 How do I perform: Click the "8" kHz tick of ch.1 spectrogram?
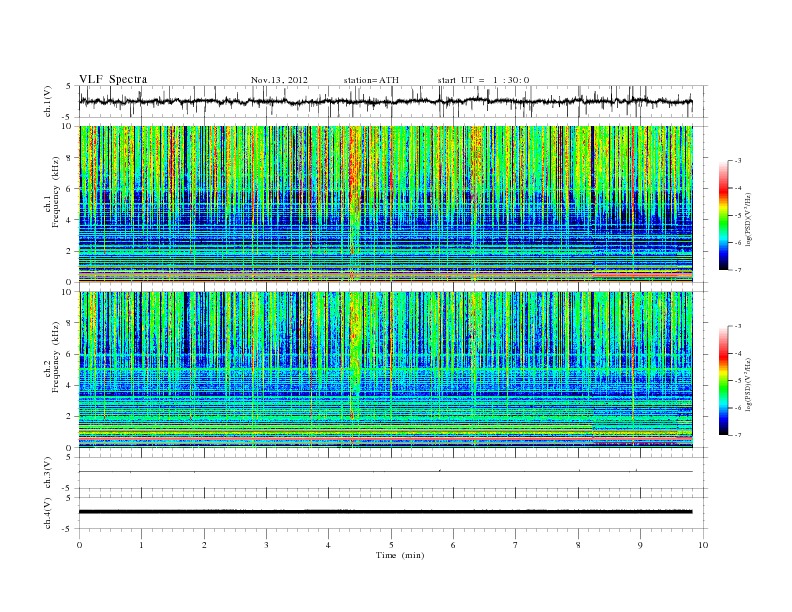[x=70, y=158]
